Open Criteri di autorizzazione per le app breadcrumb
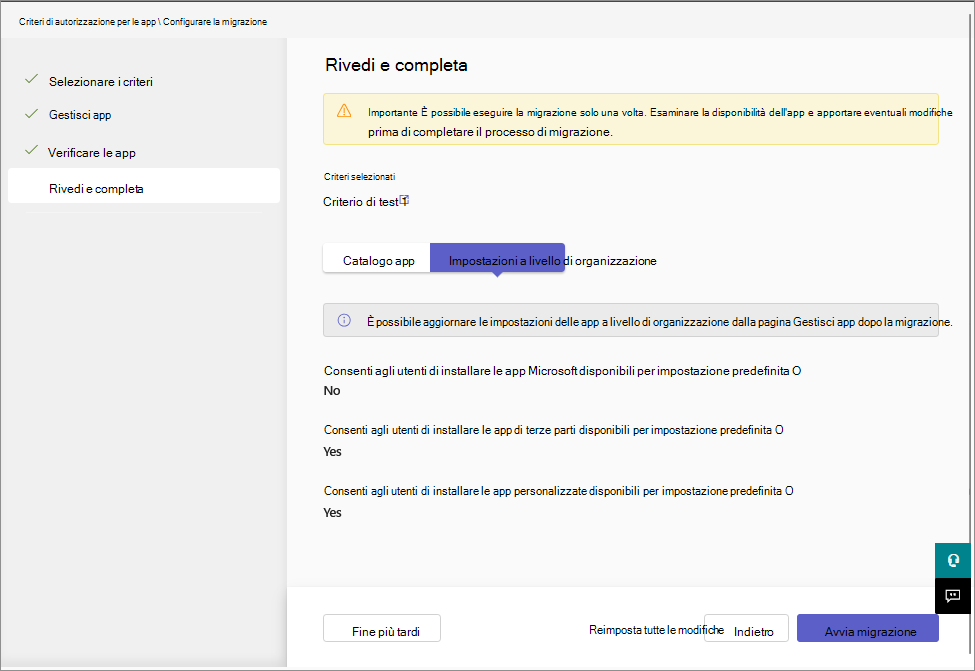This screenshot has width=975, height=671. click(87, 22)
